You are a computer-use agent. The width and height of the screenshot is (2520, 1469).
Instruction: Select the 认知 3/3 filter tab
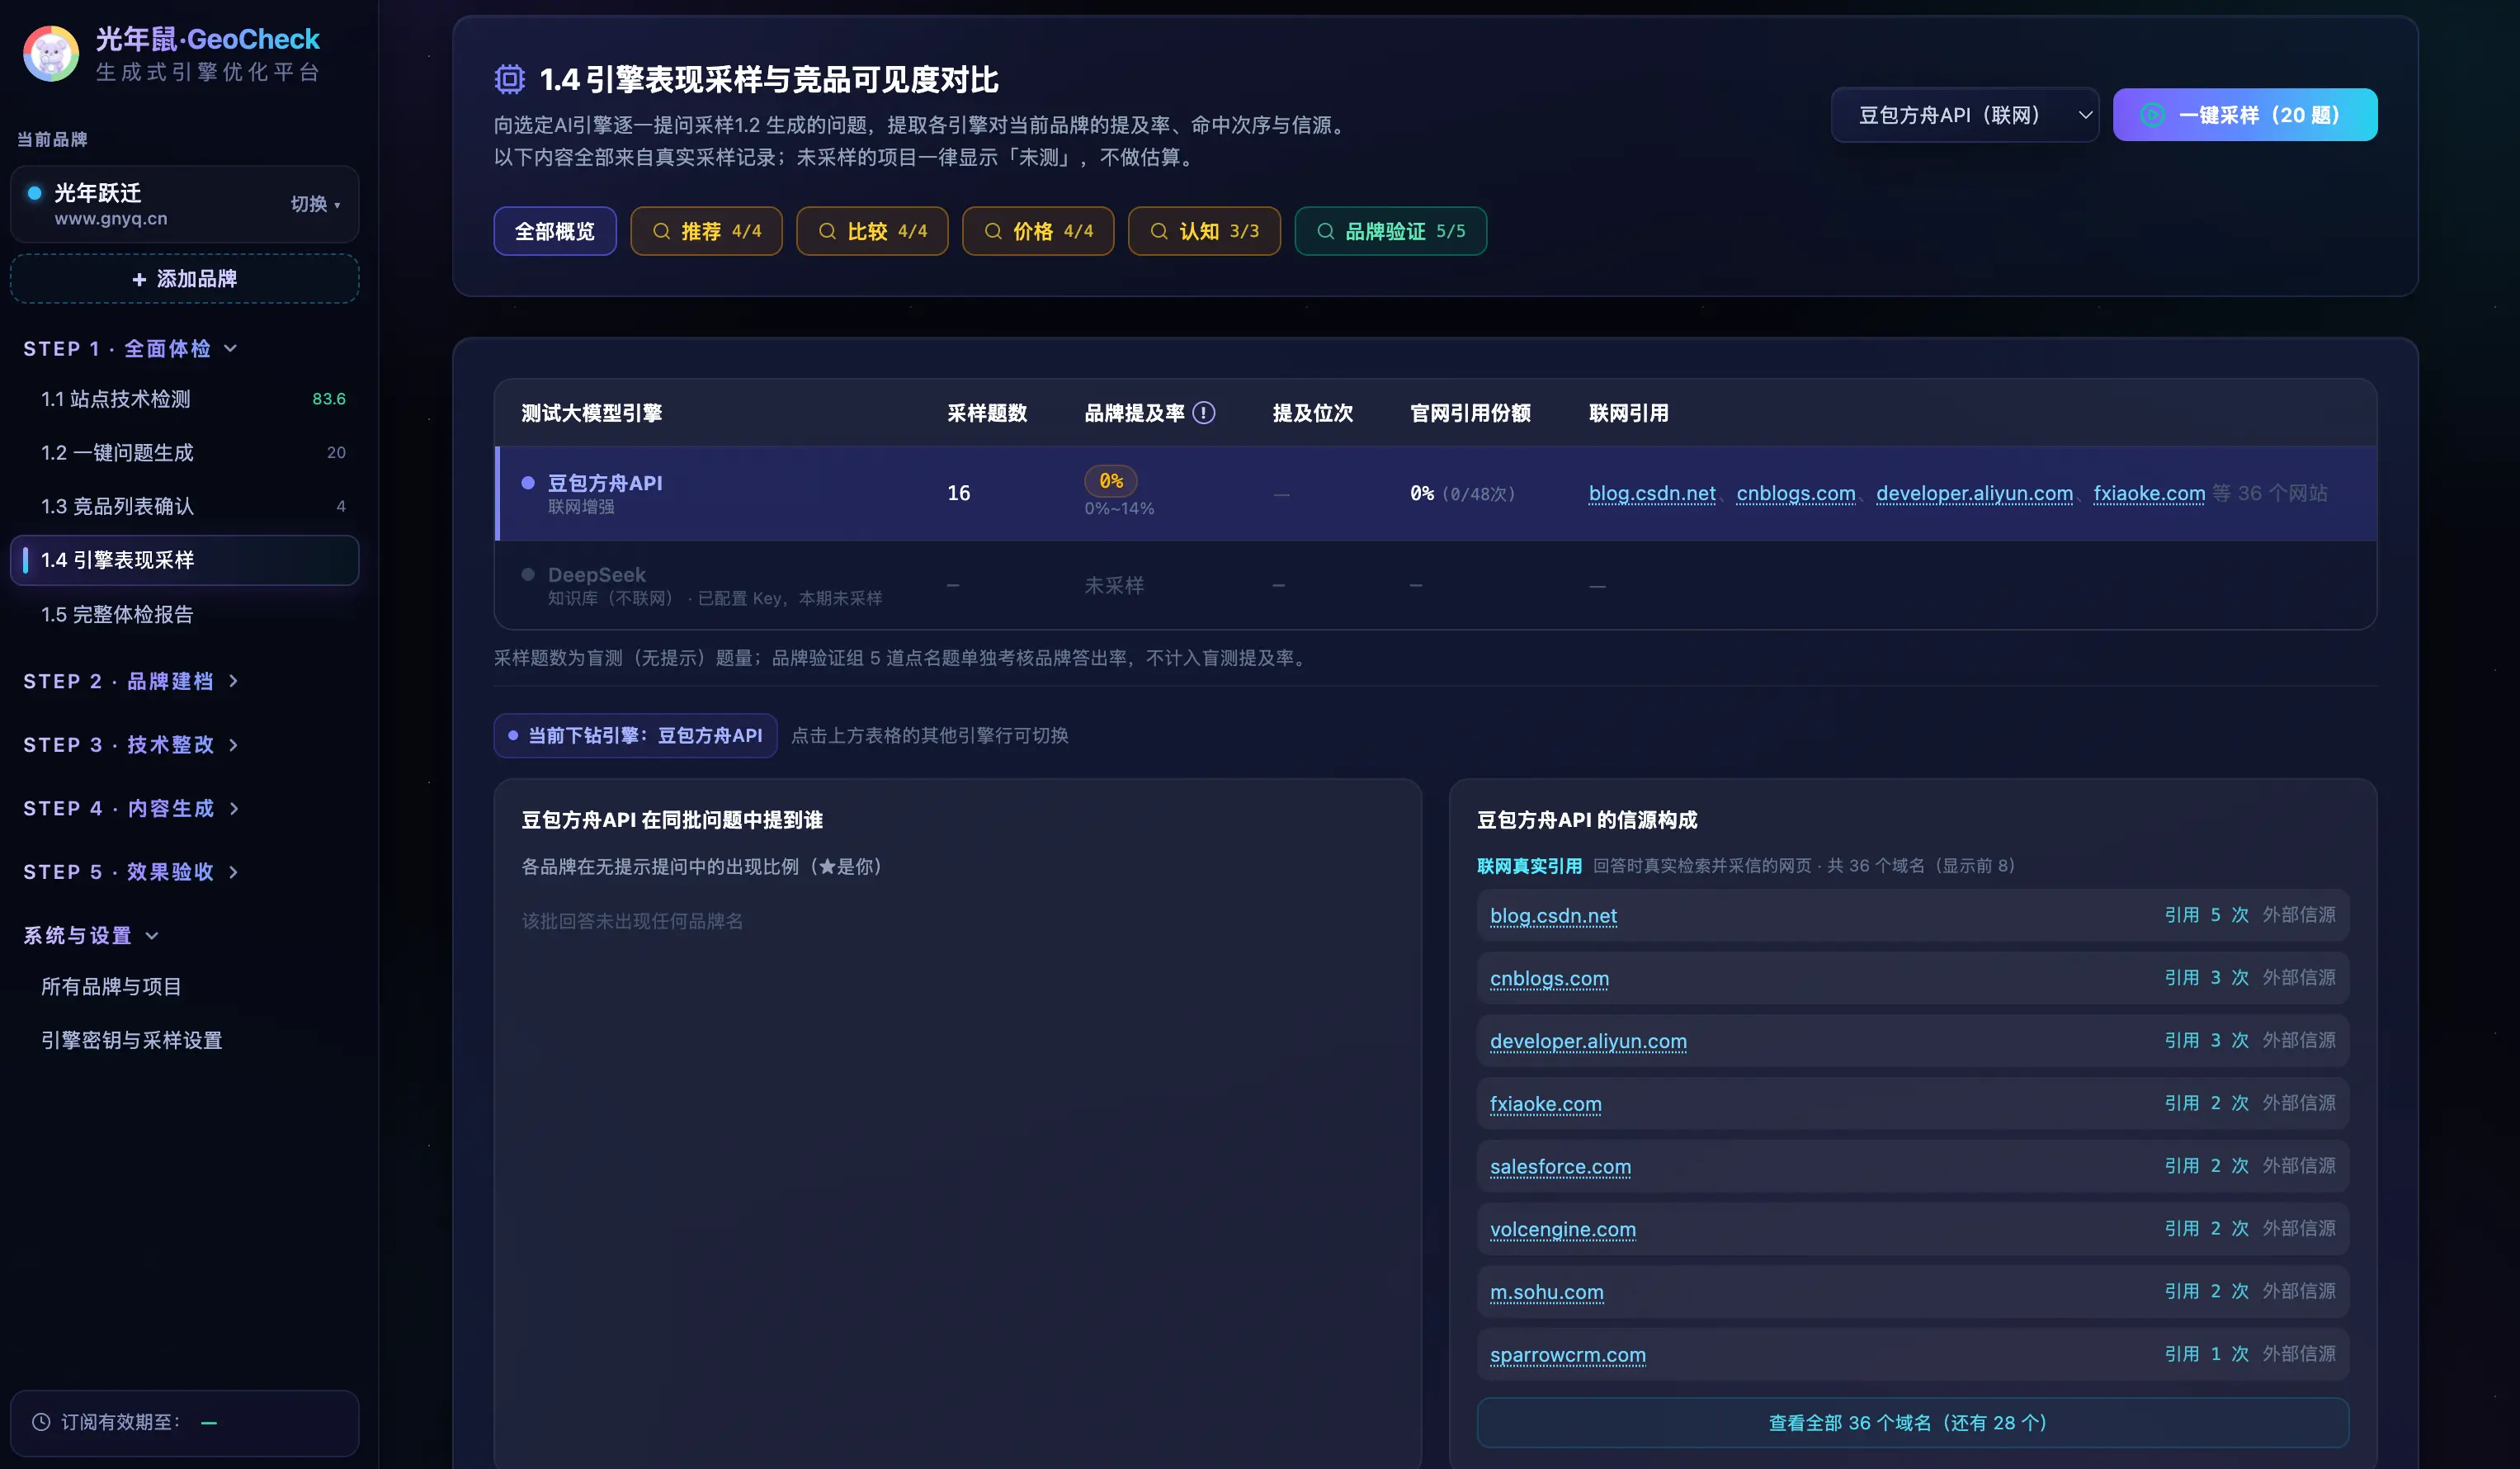1204,231
